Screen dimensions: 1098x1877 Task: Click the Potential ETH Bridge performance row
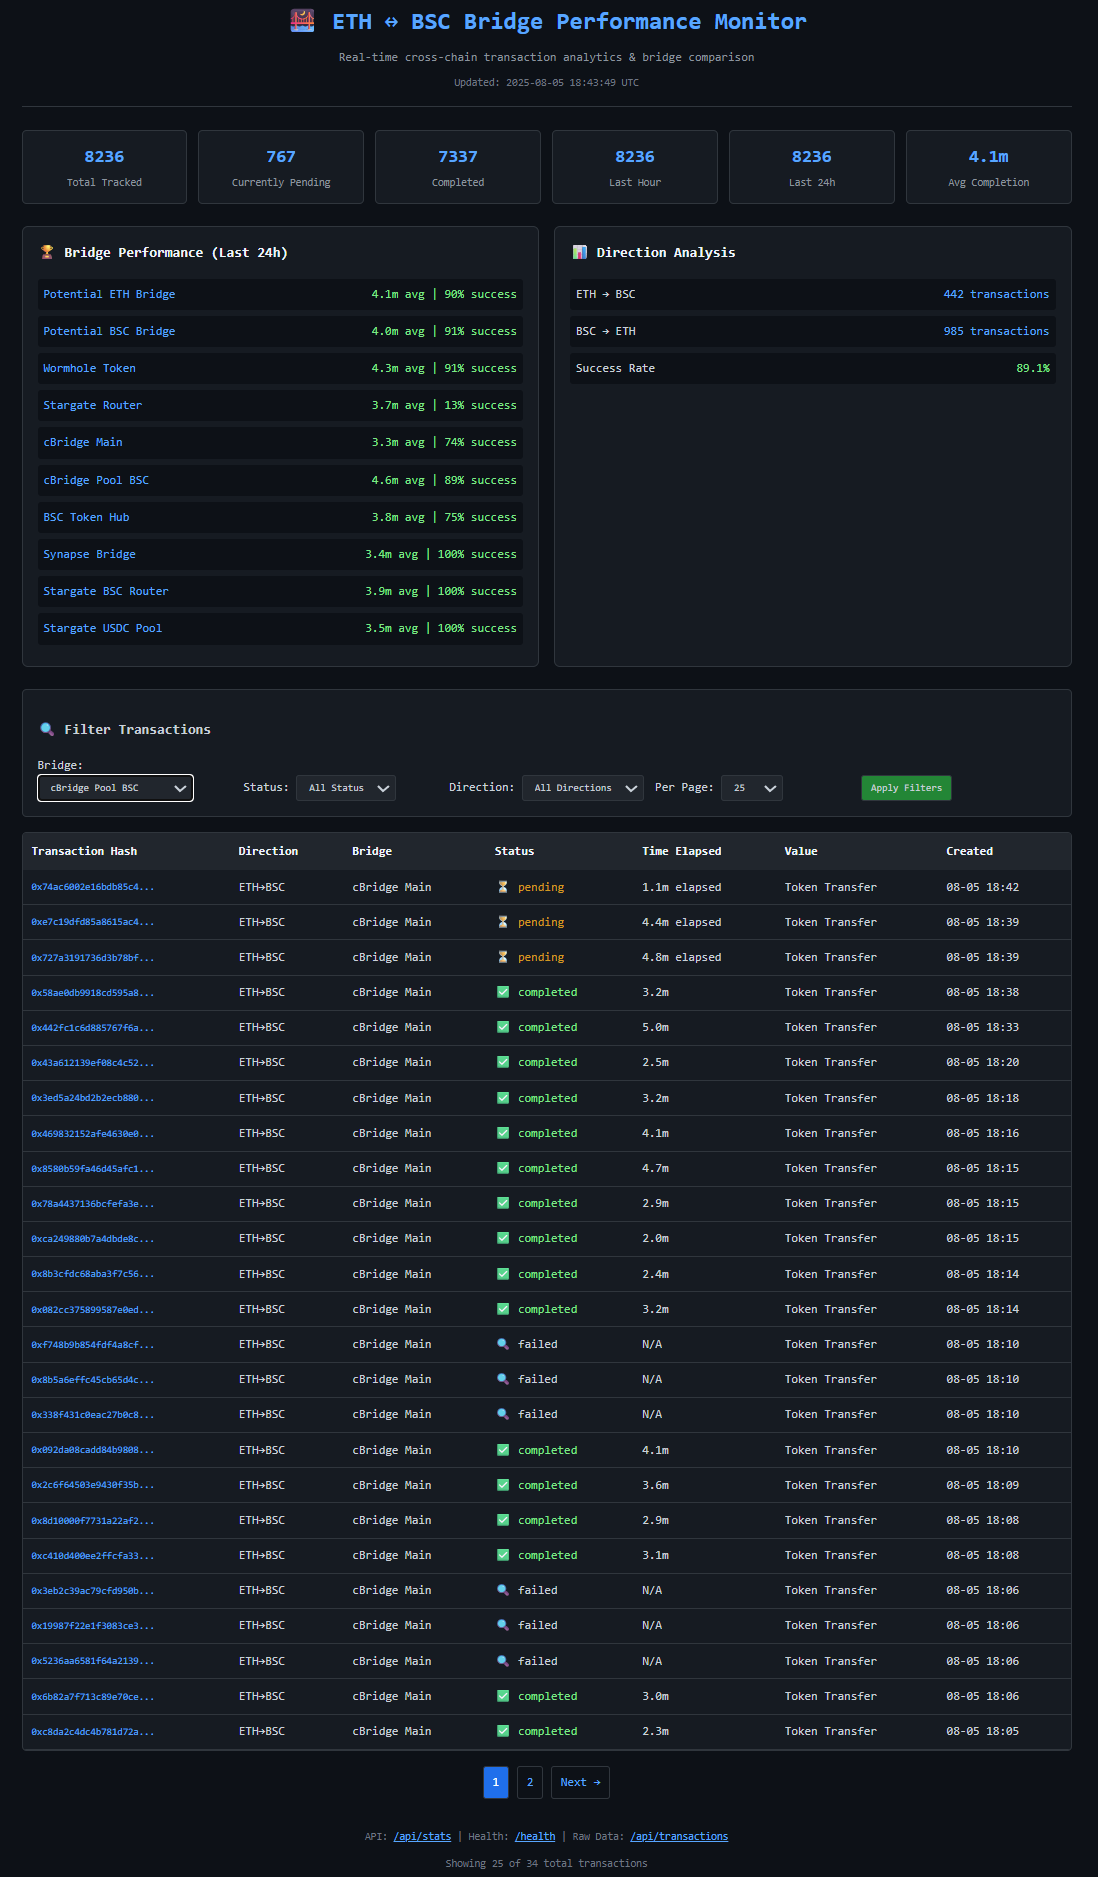280,294
